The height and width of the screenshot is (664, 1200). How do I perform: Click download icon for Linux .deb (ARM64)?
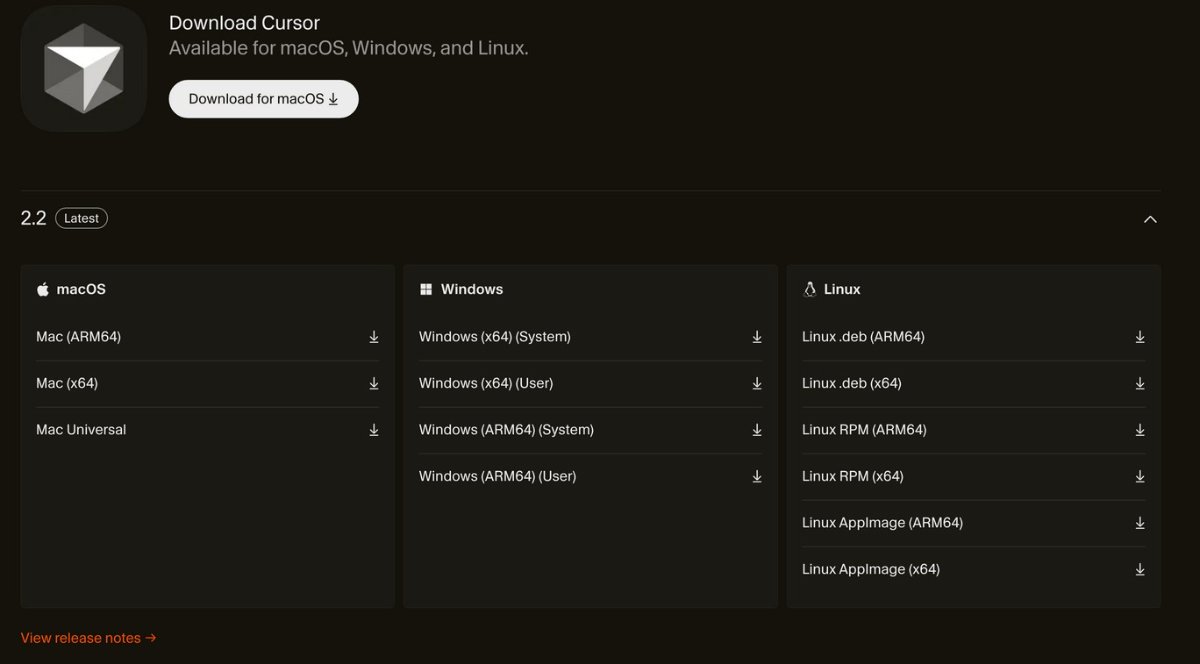[x=1140, y=337]
